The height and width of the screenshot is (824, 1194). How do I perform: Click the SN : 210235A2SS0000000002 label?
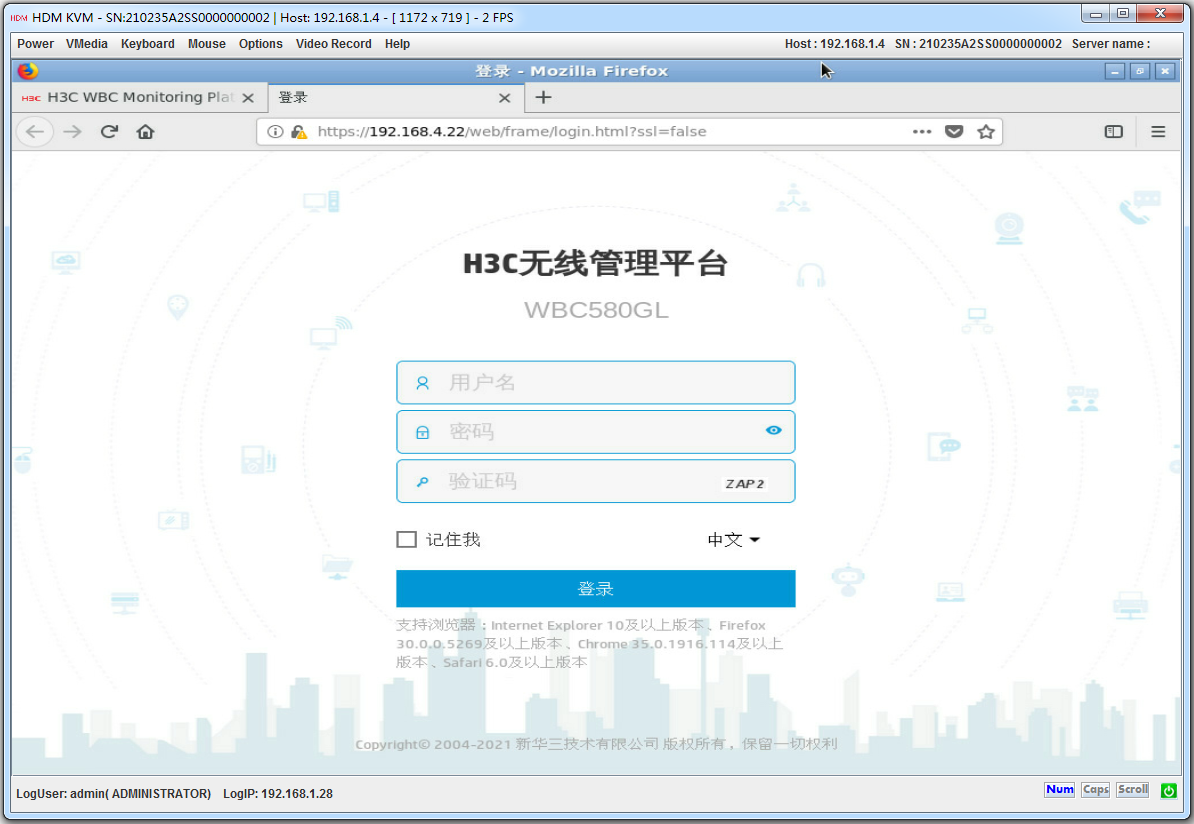pos(979,44)
